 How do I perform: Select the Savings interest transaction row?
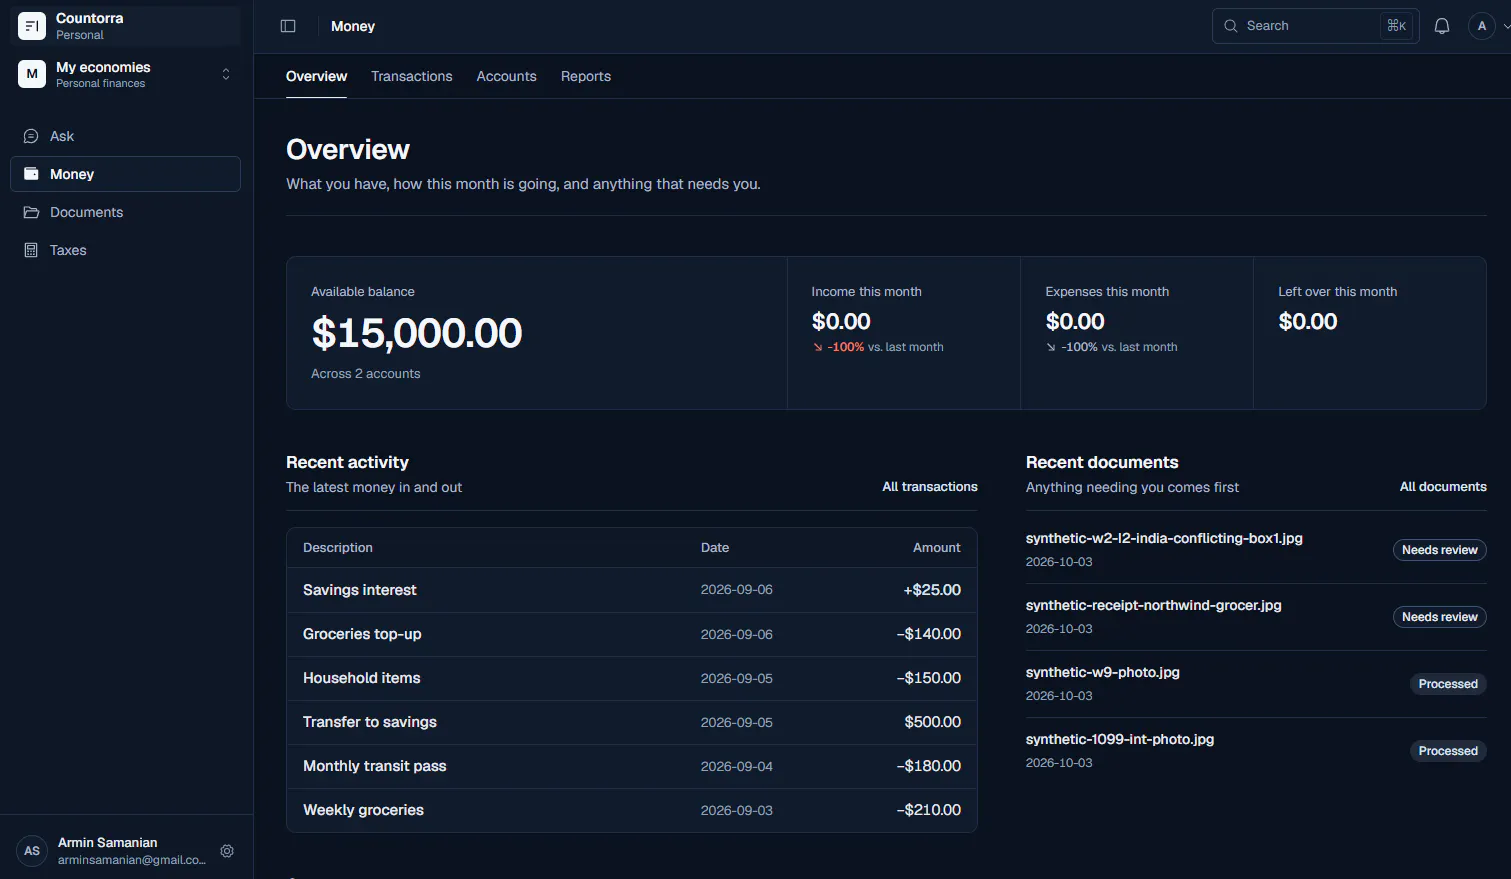click(632, 590)
